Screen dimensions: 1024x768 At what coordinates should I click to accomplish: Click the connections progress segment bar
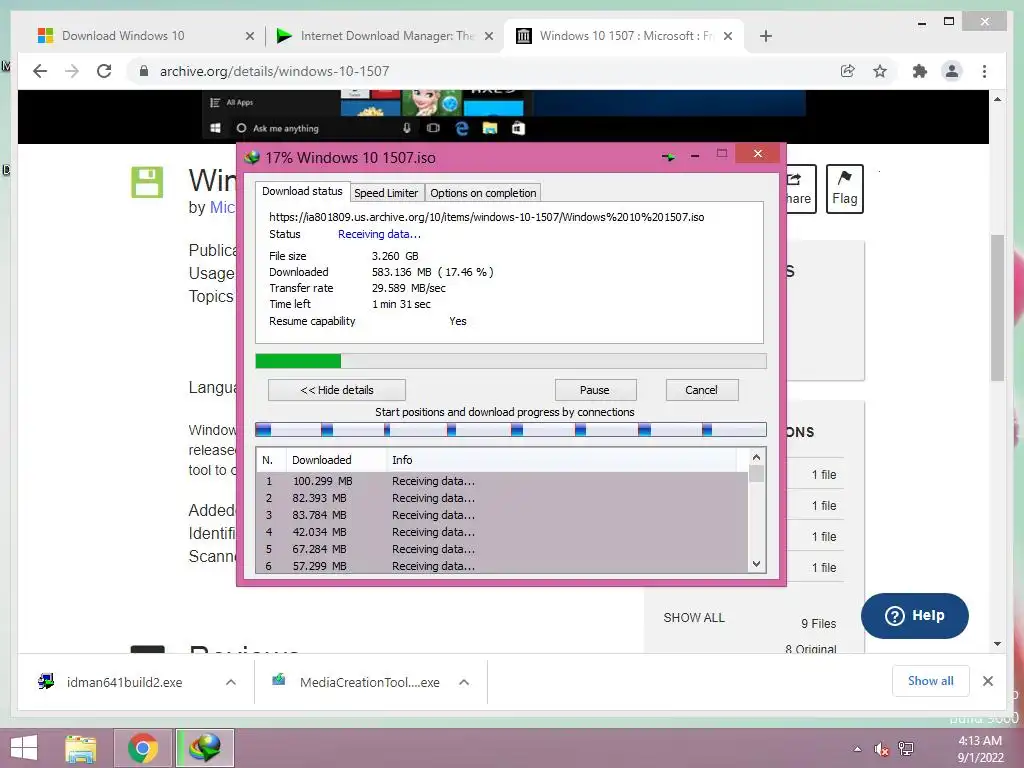pyautogui.click(x=511, y=430)
